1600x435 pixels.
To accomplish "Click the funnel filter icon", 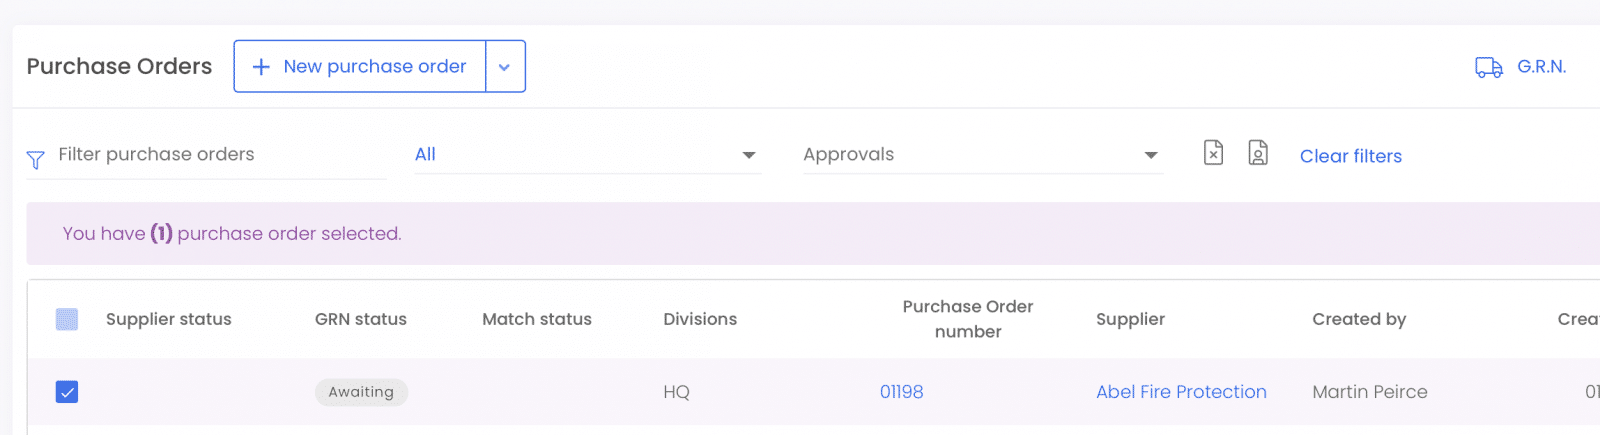I will tap(35, 160).
